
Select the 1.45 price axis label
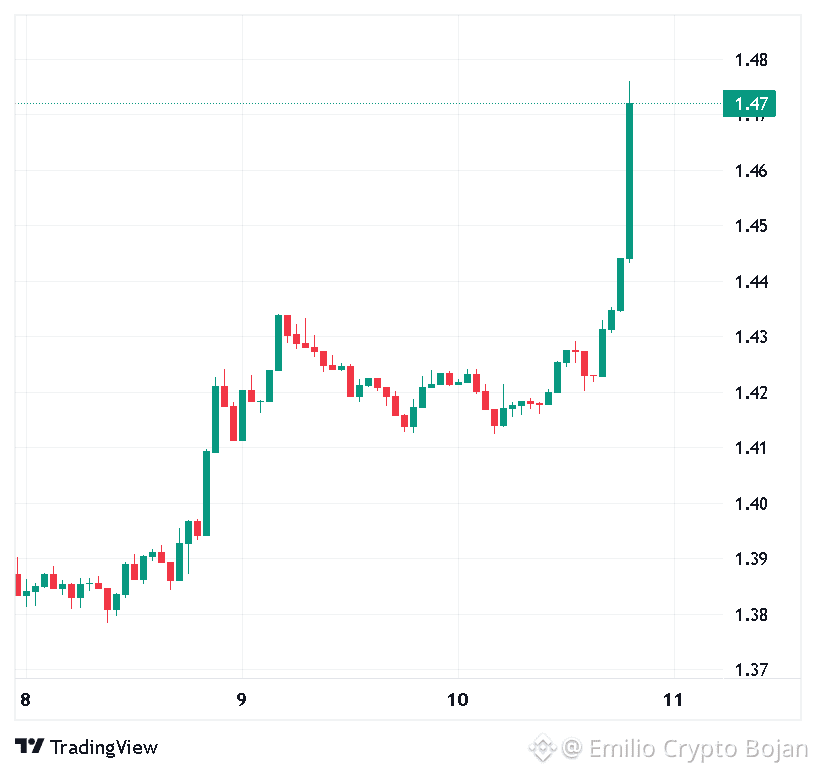(x=751, y=226)
